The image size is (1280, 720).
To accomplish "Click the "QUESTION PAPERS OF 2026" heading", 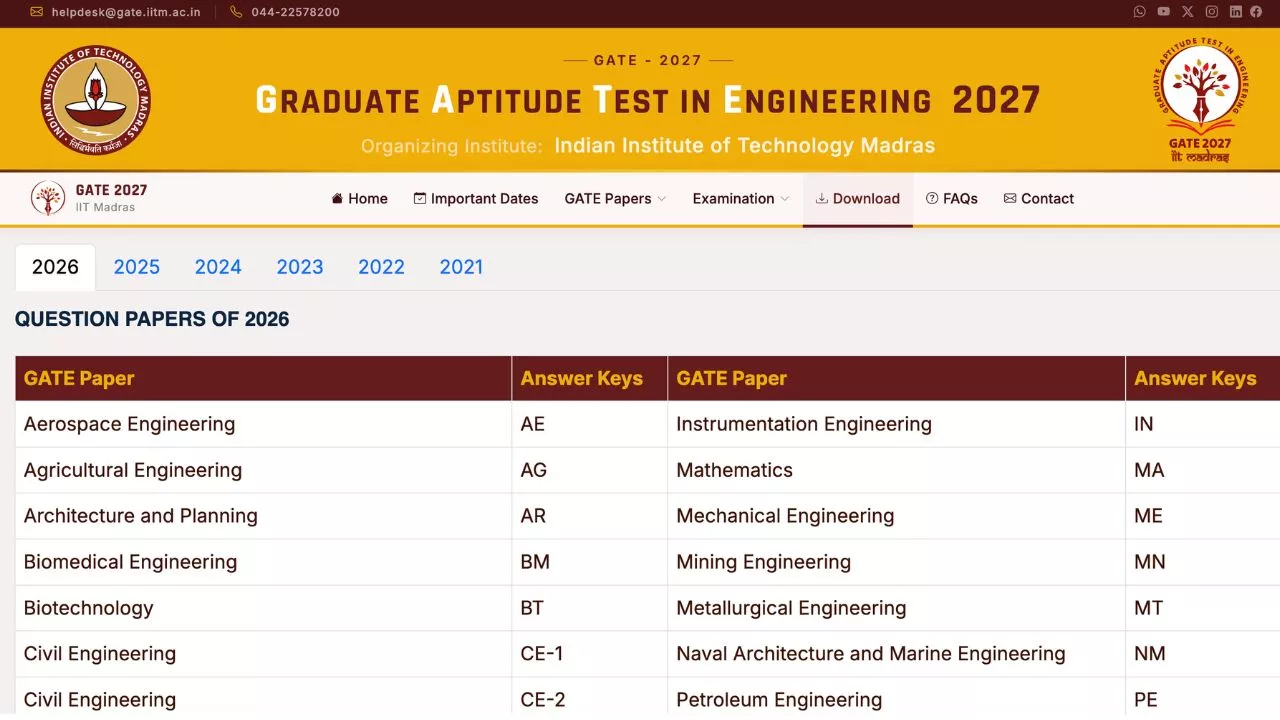I will (x=152, y=319).
